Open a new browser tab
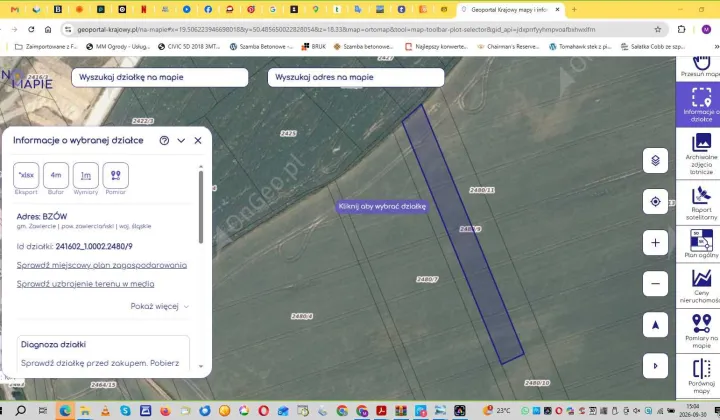Image resolution: width=720 pixels, height=420 pixels. (x=574, y=9)
